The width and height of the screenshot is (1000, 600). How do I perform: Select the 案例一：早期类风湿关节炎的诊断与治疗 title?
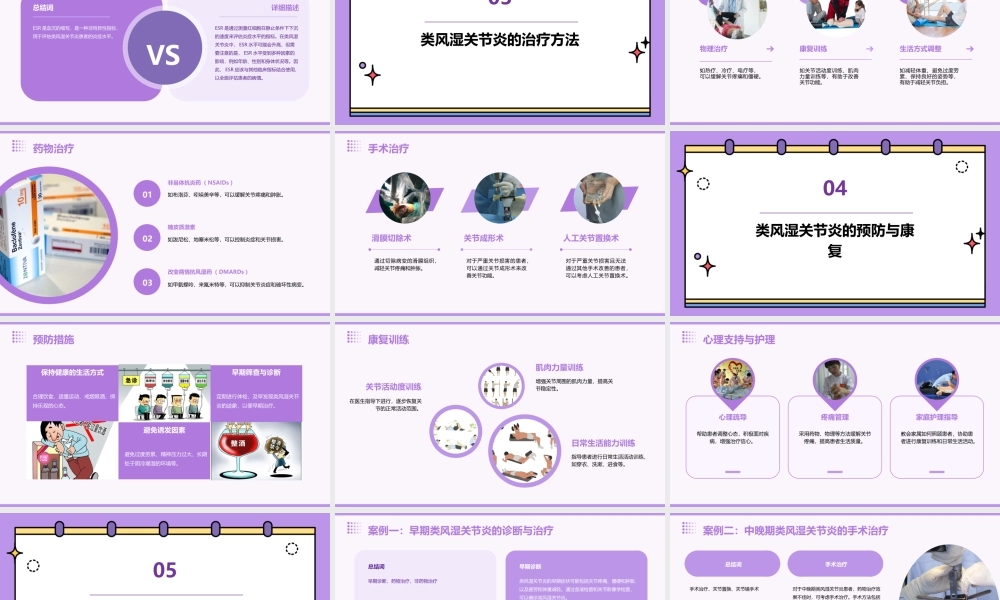460,530
